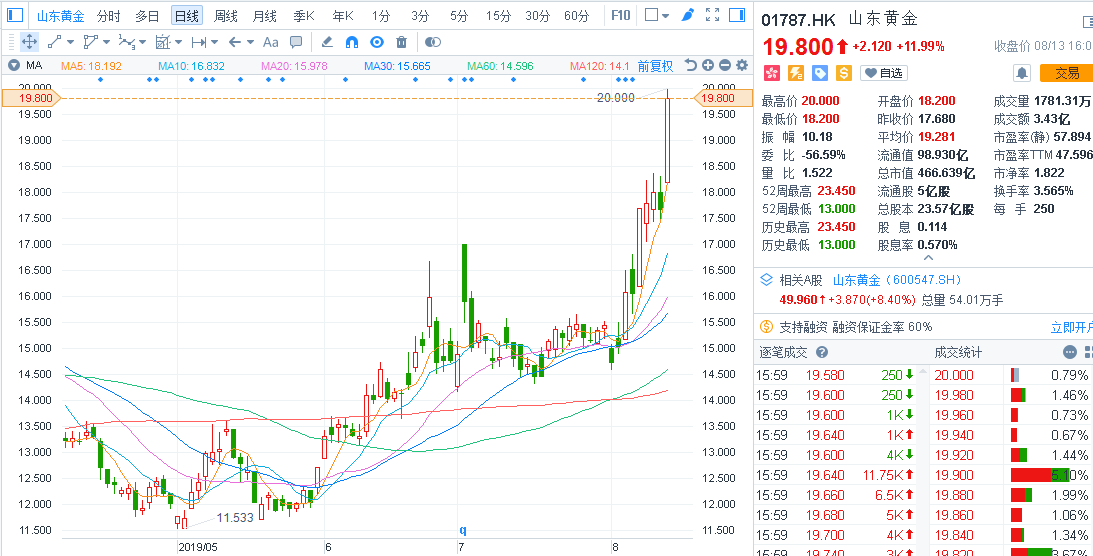Open related A-share 山东黄金 (600547.SH) link
1093x556 pixels.
point(898,280)
